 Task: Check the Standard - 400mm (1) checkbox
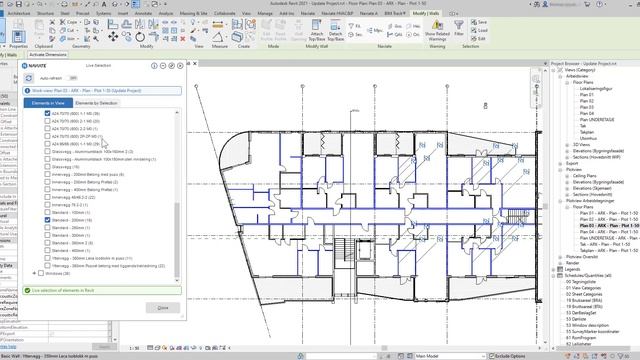pos(47,250)
